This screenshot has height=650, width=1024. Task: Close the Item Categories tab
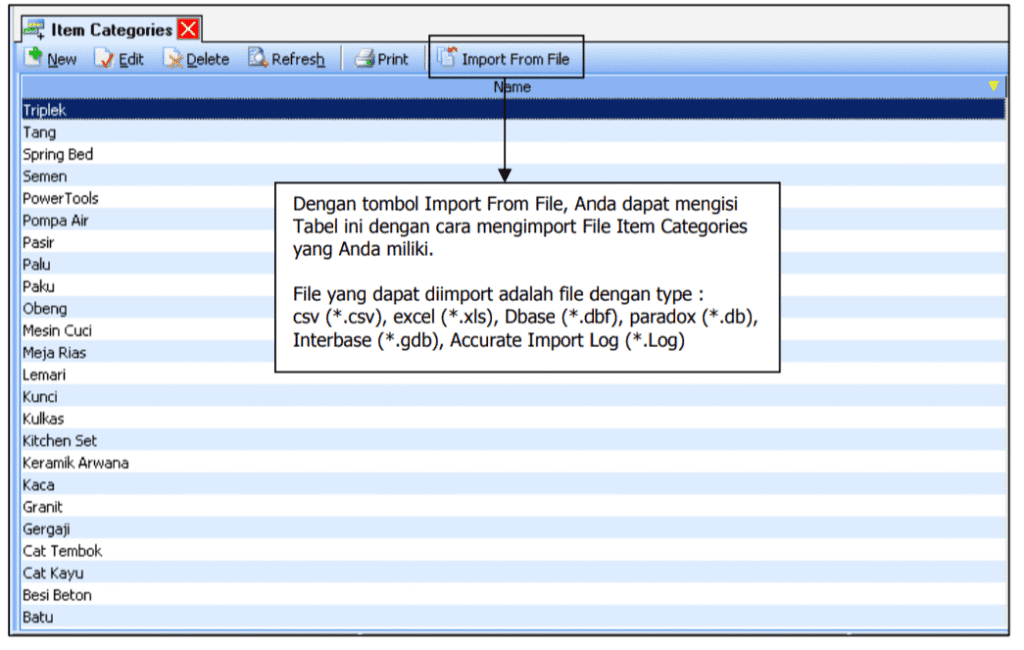[x=188, y=29]
